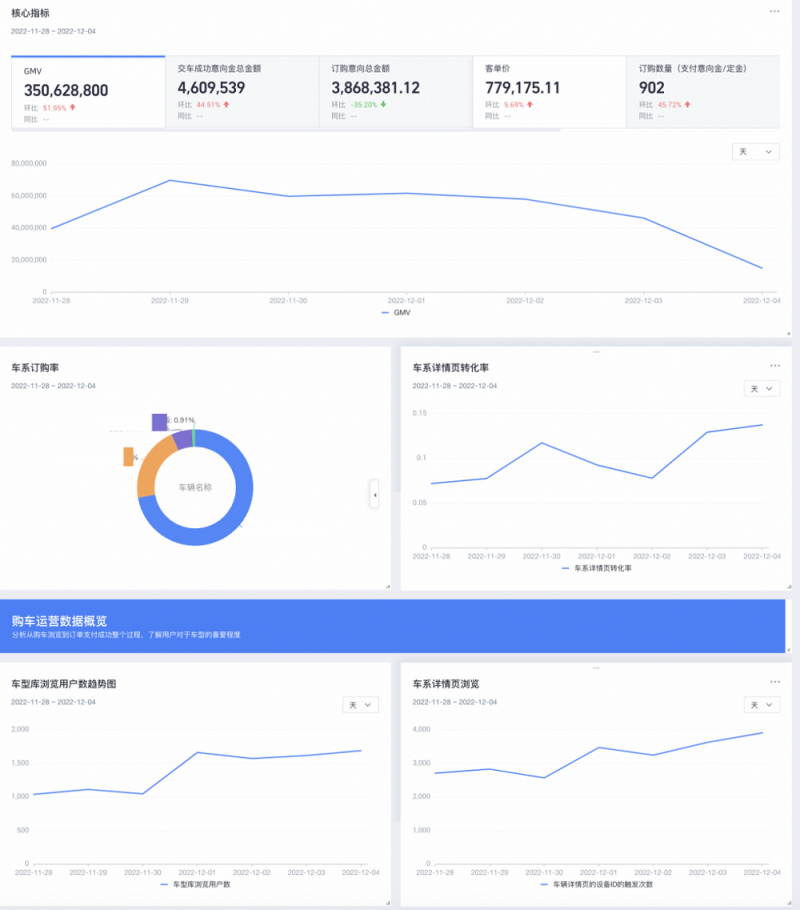Screen dimensions: 800x910
Task: Open more options on 车系详情页转化率 chart
Action: coord(774,366)
